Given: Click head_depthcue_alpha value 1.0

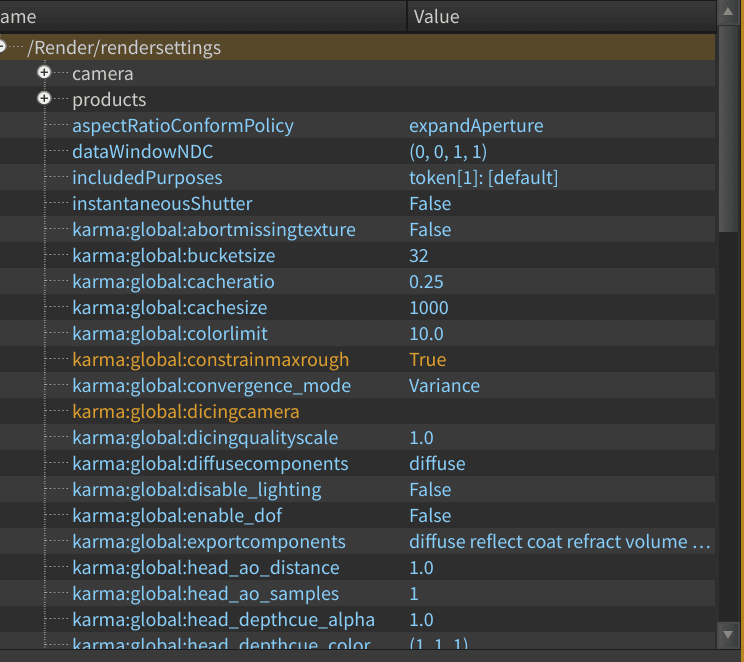Looking at the screenshot, I should pos(421,620).
